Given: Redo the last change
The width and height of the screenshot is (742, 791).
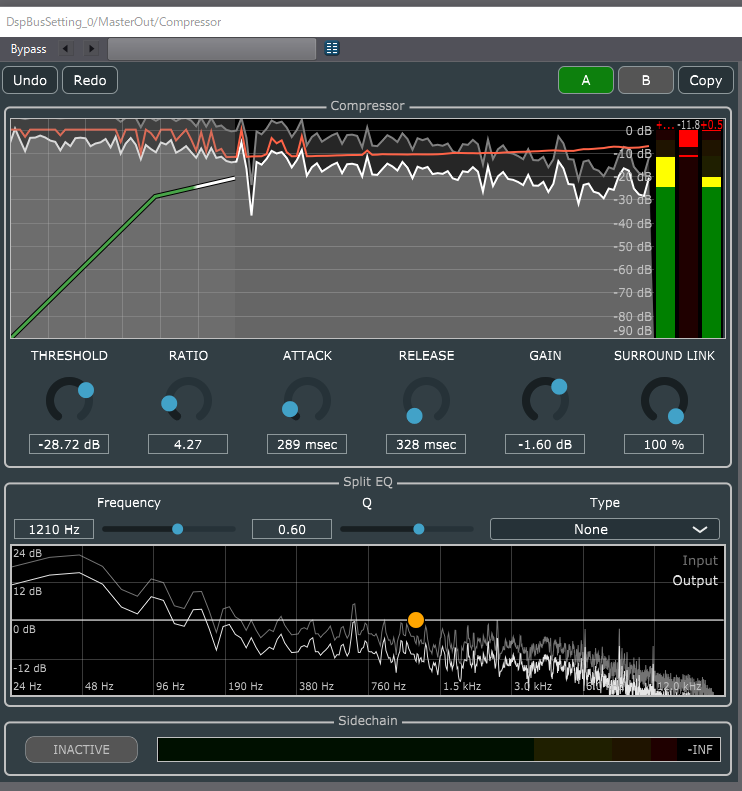Looking at the screenshot, I should (x=90, y=80).
